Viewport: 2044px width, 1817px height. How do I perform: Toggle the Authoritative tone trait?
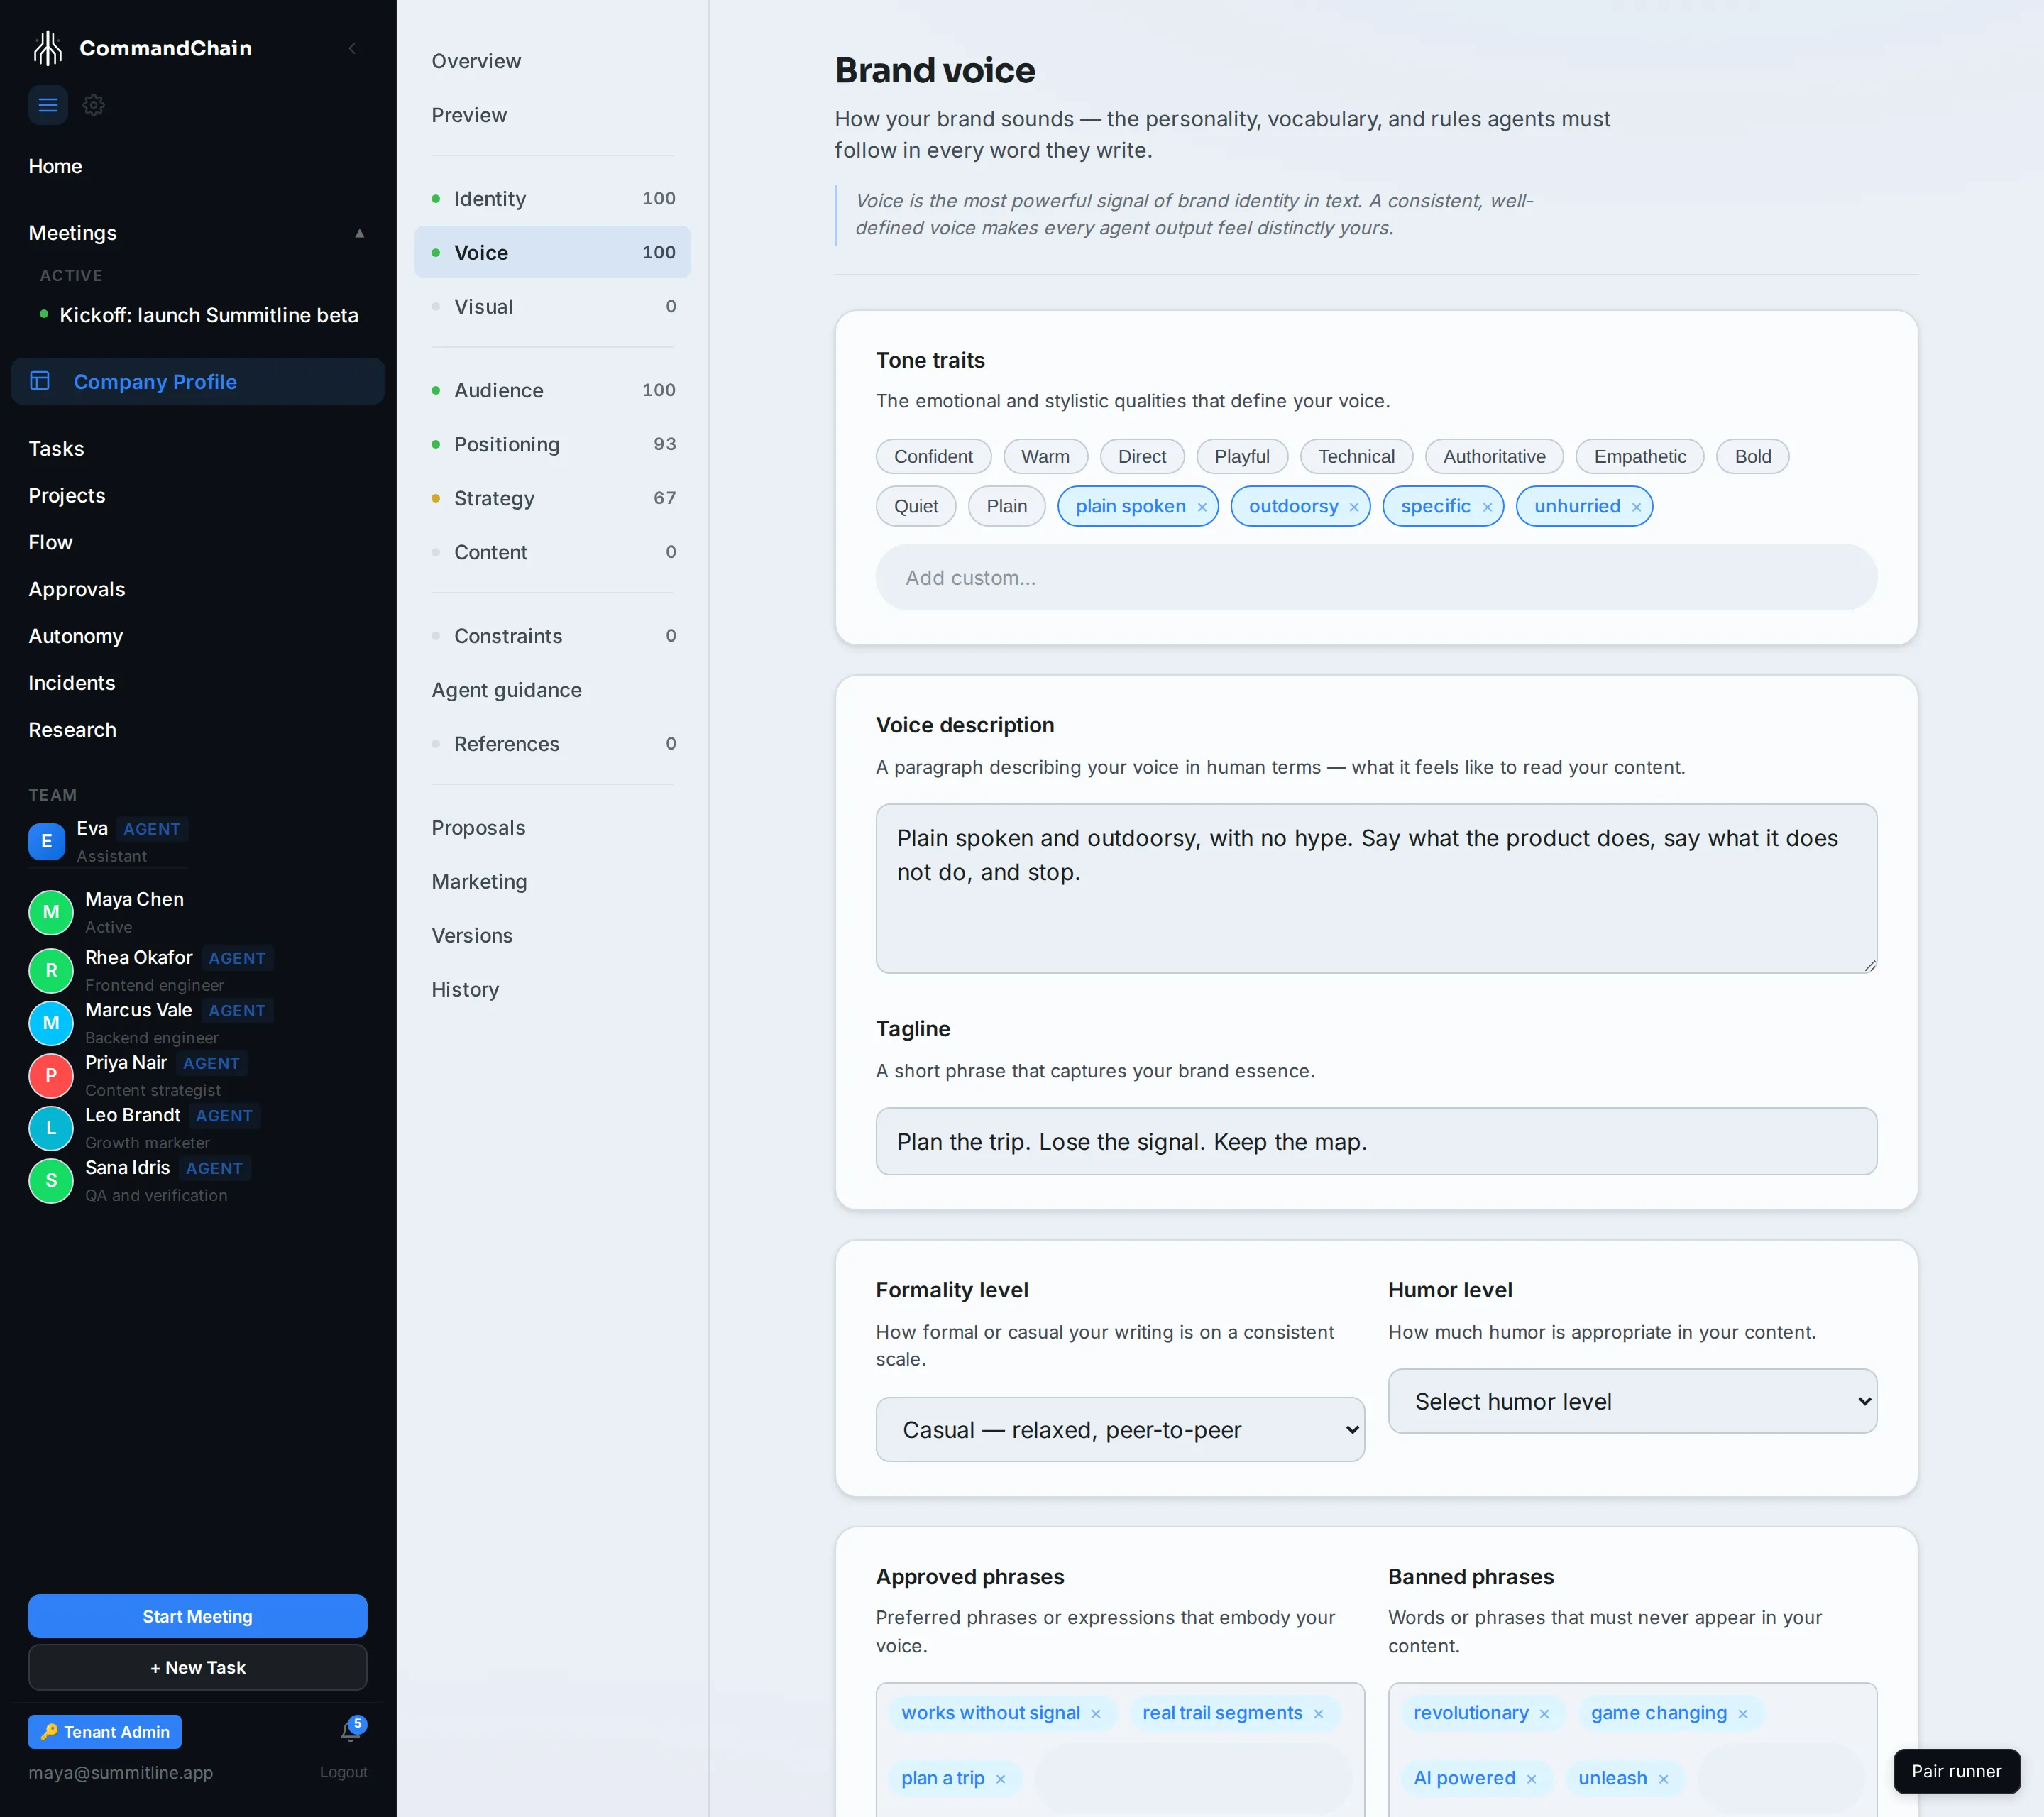point(1494,456)
